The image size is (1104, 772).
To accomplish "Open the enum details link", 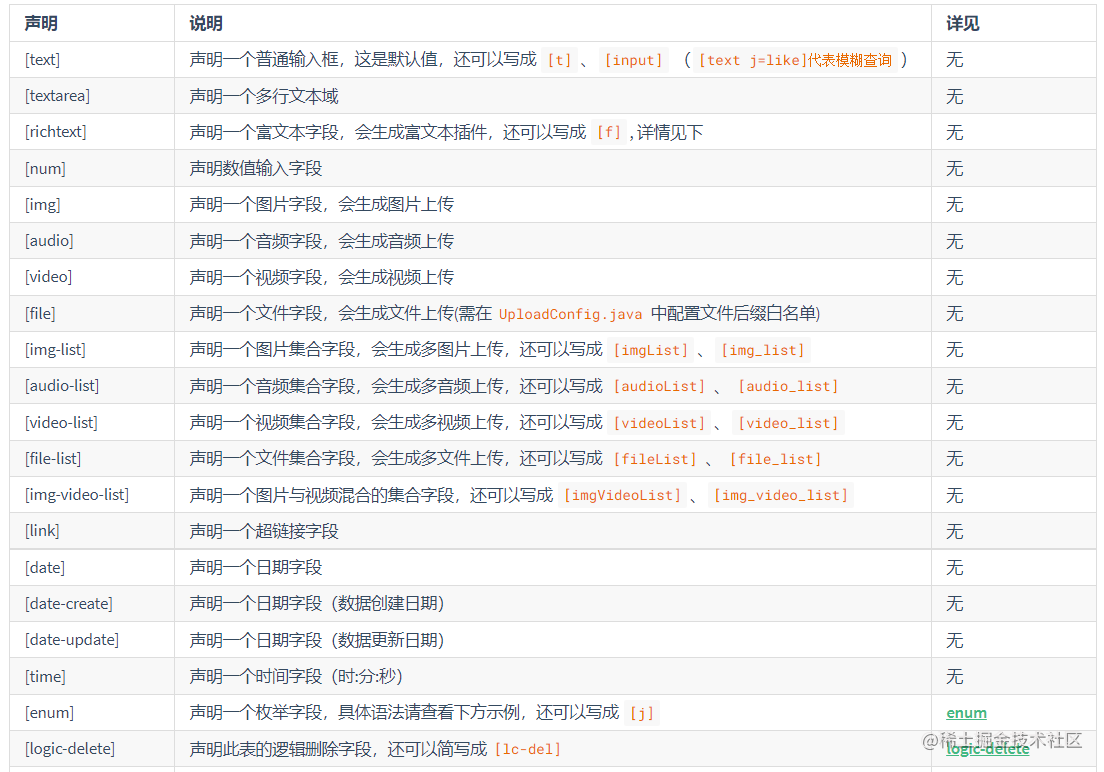I will click(966, 713).
